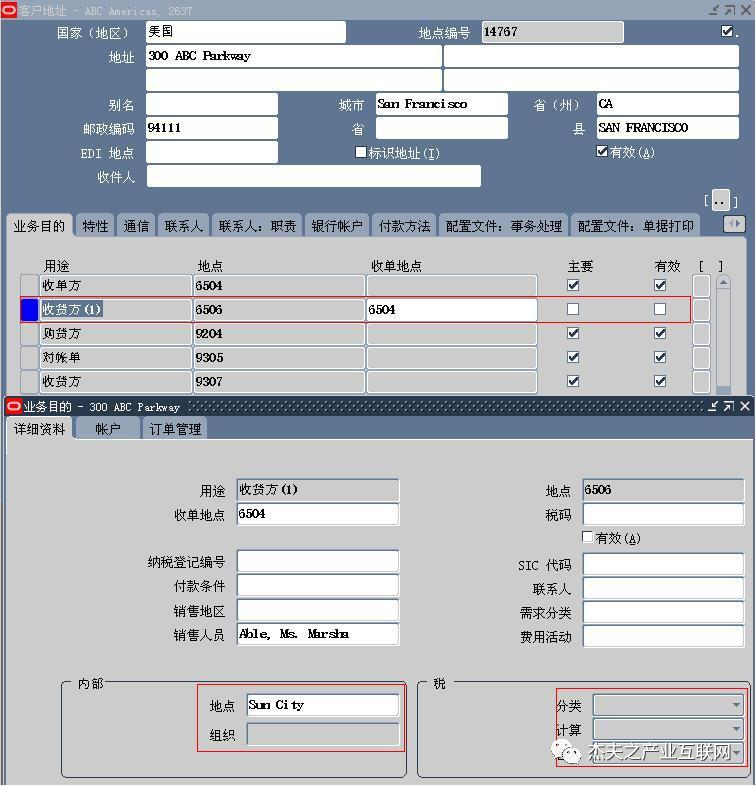Check 有效 for the 收货方 (1) row

click(x=660, y=309)
